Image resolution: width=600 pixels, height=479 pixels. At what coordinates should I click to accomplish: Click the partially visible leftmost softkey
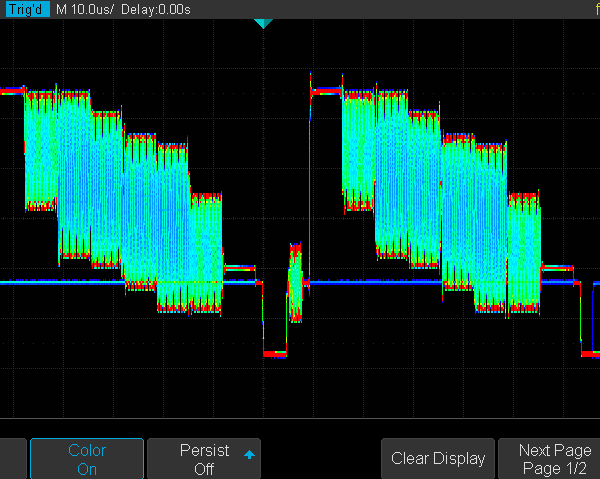pyautogui.click(x=12, y=459)
